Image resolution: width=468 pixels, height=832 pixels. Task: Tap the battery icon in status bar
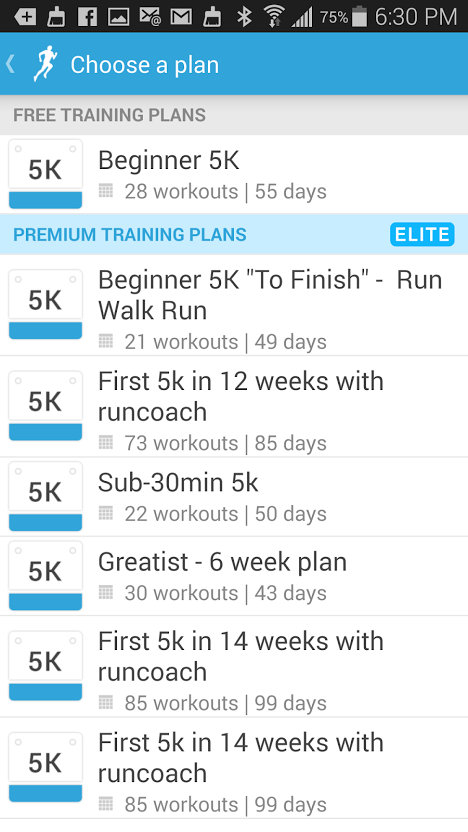point(359,16)
